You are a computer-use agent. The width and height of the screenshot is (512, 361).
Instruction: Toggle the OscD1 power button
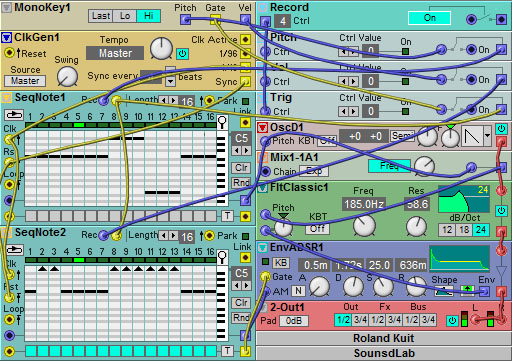[x=501, y=128]
